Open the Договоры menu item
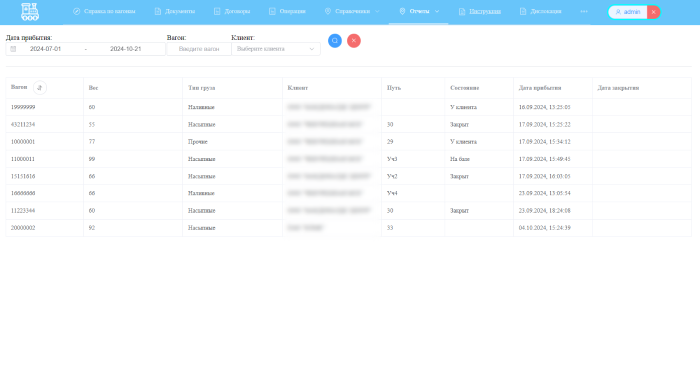This screenshot has width=700, height=376. 232,12
